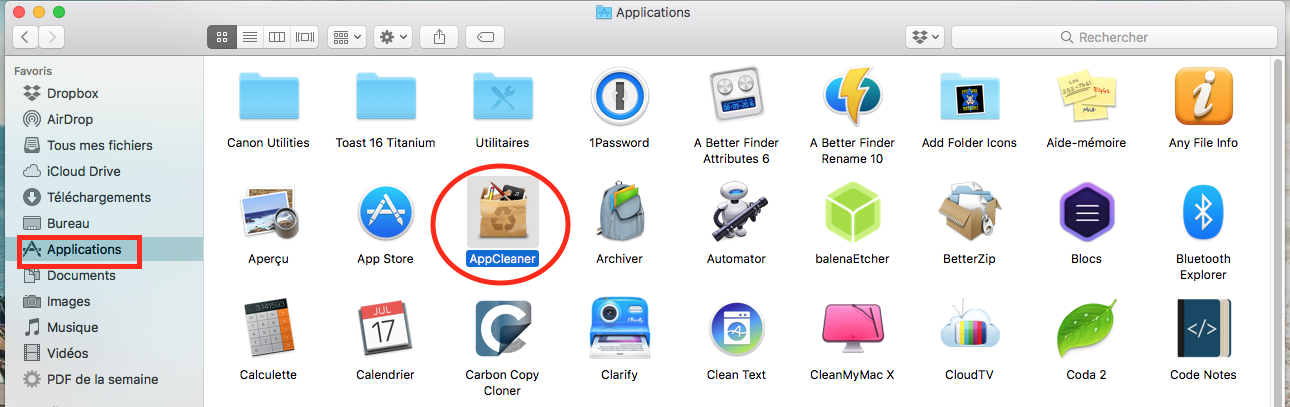Screen dimensions: 1290x407
Task: Open the AppCleaner application icon
Action: click(503, 213)
